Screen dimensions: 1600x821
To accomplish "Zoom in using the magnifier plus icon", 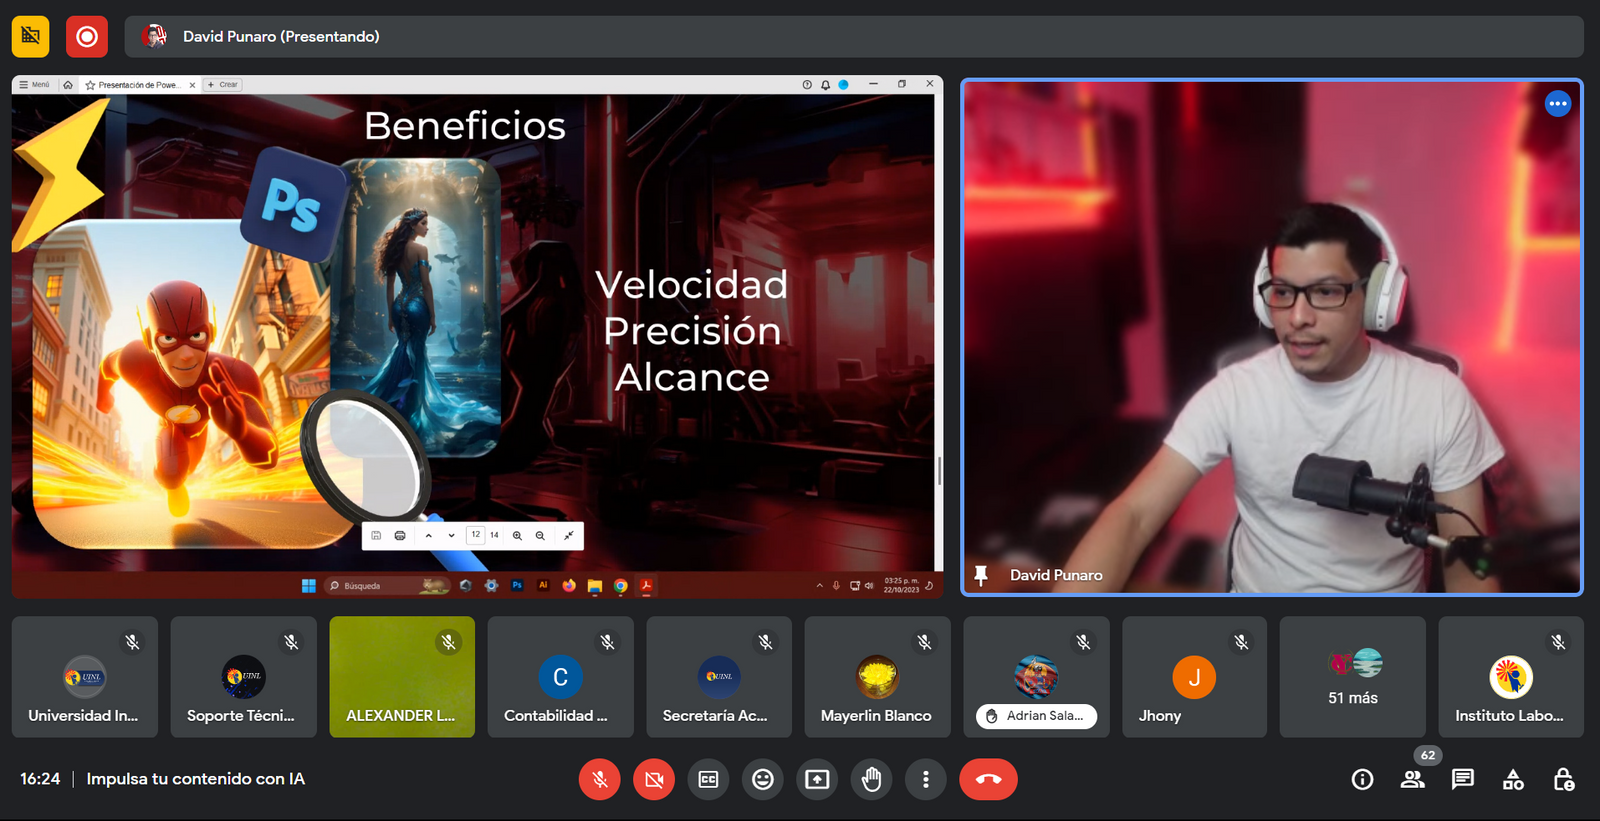I will 517,536.
